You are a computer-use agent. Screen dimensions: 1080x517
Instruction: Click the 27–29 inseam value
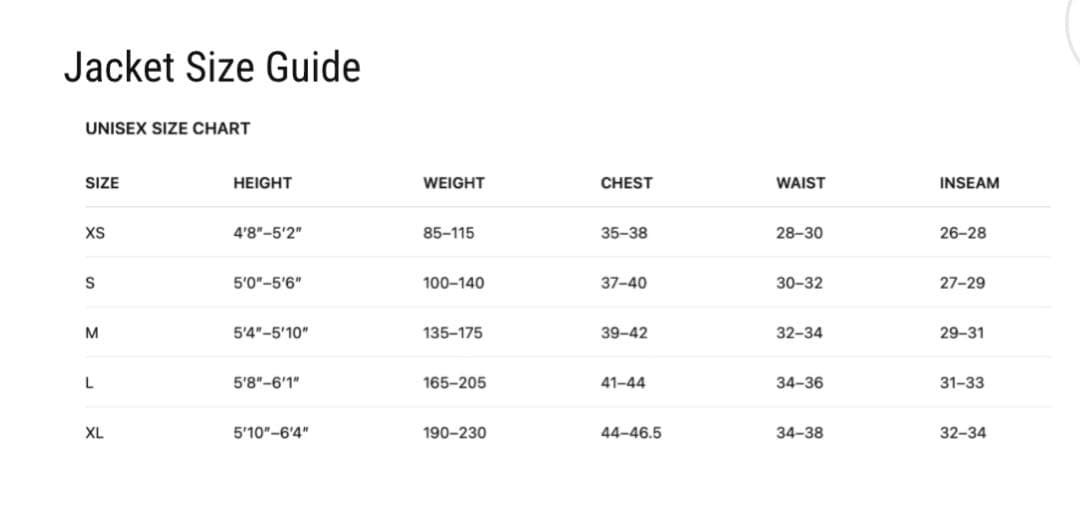coord(962,283)
